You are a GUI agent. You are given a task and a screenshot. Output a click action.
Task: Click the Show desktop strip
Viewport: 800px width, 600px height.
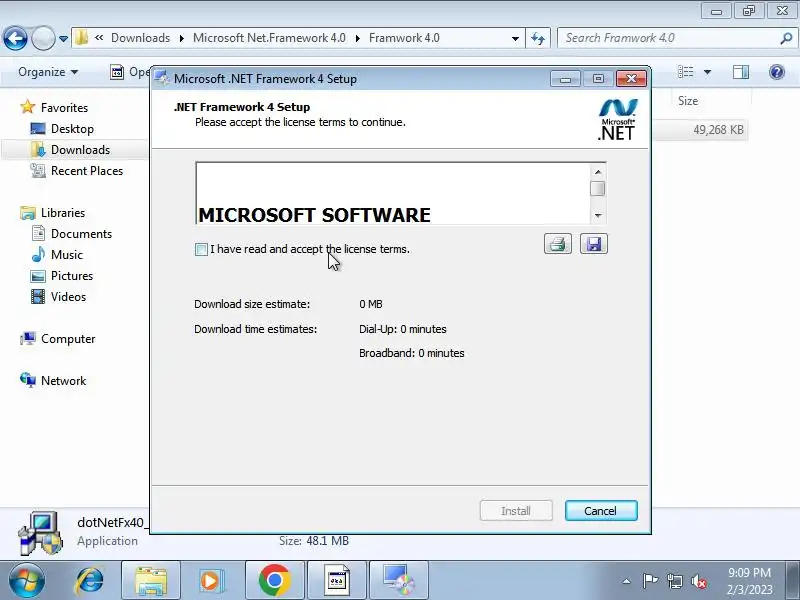point(793,580)
